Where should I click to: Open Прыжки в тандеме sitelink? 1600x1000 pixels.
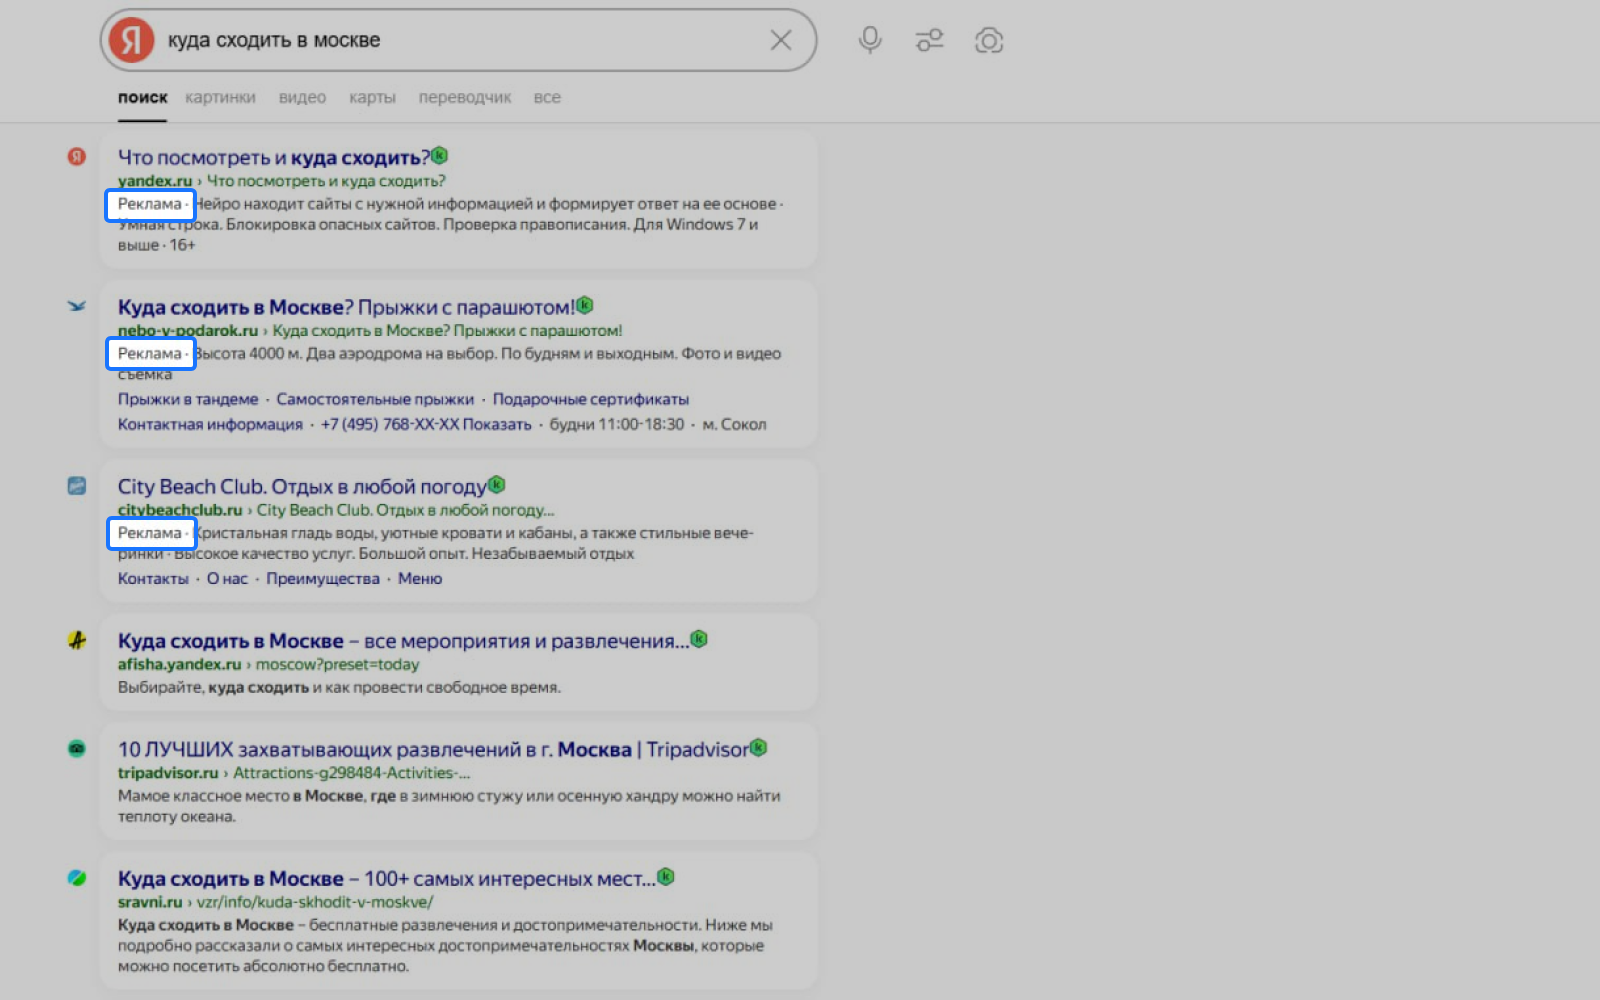coord(188,399)
